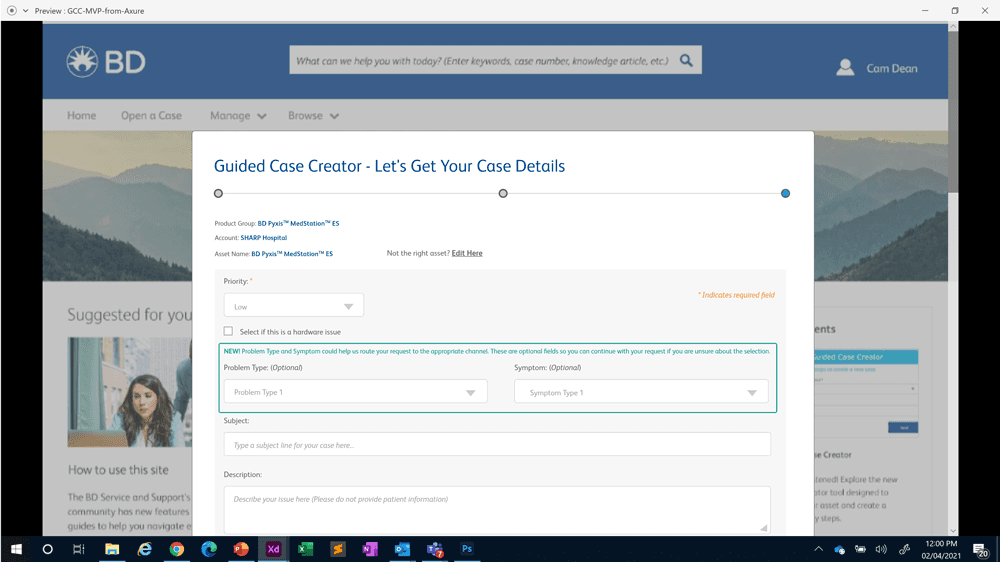Click the pen/ink workspace tray icon
This screenshot has width=1000, height=562.
pyautogui.click(x=904, y=549)
